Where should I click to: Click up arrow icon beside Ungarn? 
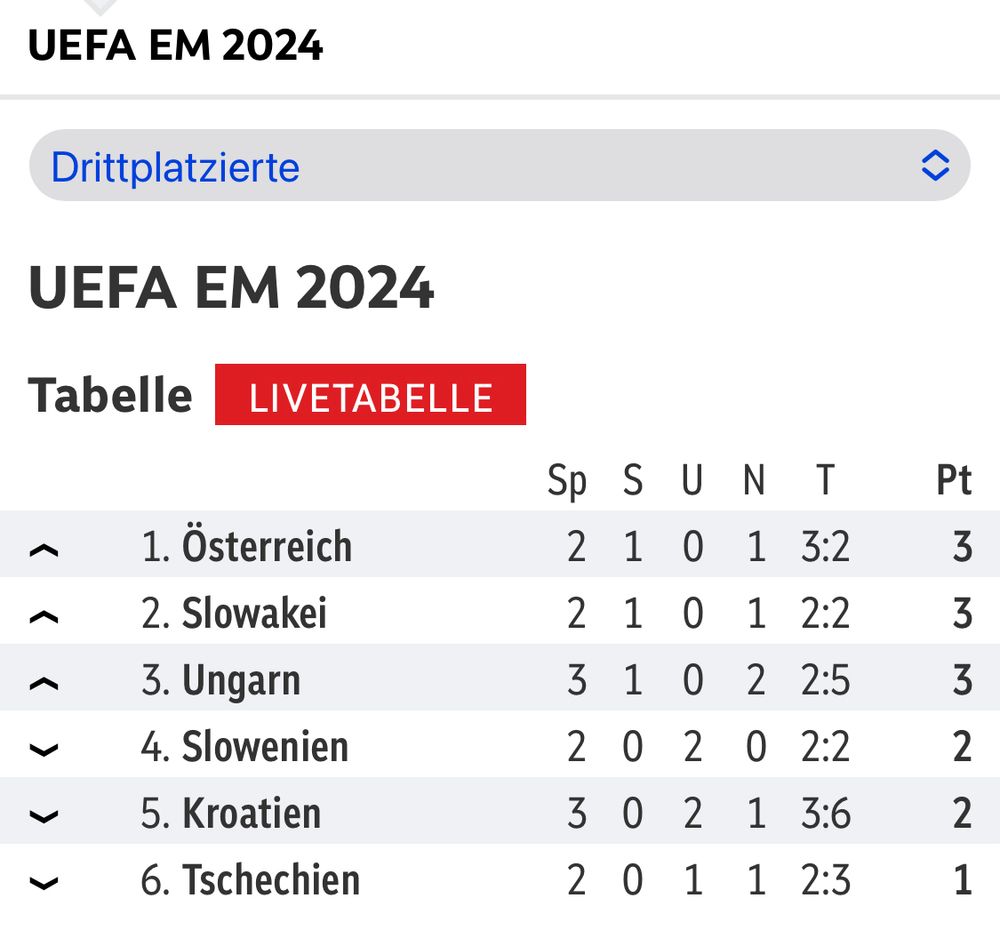coord(45,682)
